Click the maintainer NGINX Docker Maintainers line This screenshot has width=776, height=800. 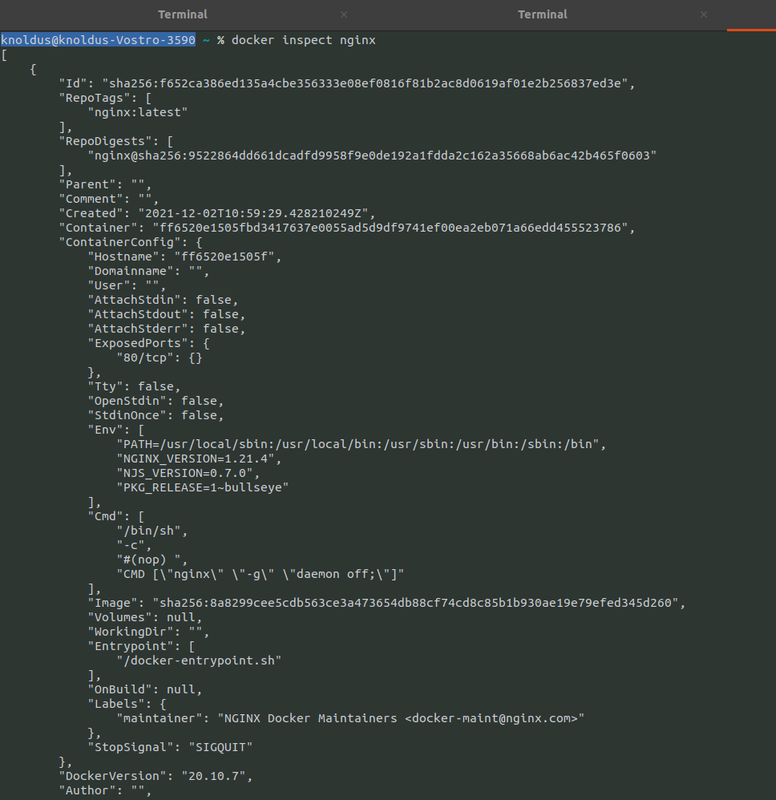[351, 718]
